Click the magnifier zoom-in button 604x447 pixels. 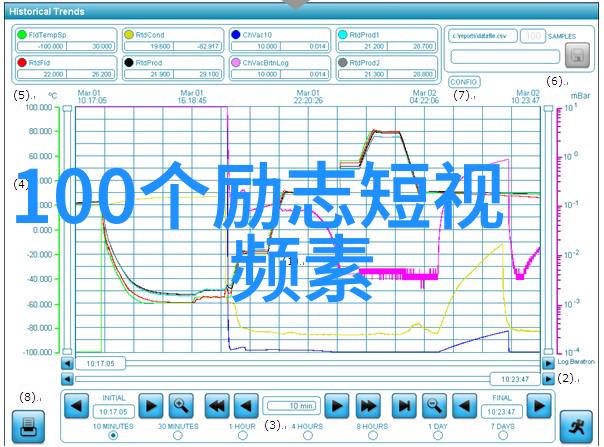[x=181, y=406]
